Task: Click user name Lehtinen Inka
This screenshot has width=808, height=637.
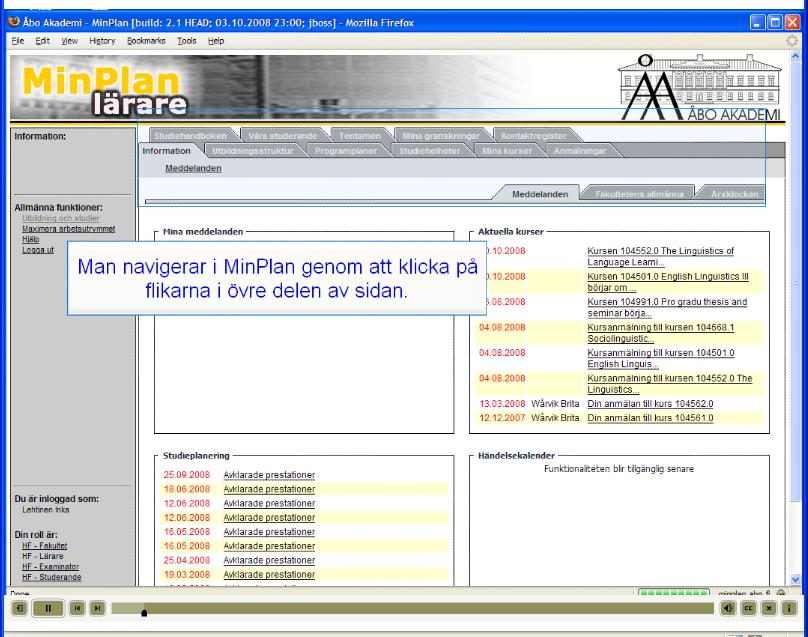Action: pyautogui.click(x=45, y=509)
